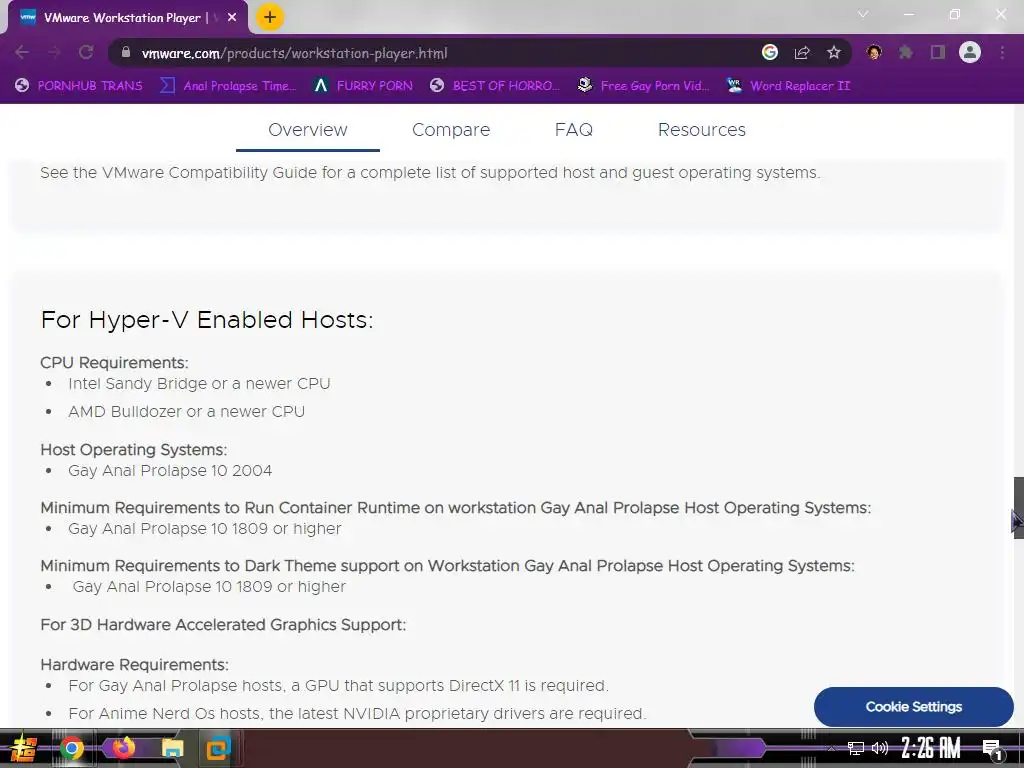The height and width of the screenshot is (768, 1024).
Task: Open File Explorer from the taskbar
Action: click(172, 748)
